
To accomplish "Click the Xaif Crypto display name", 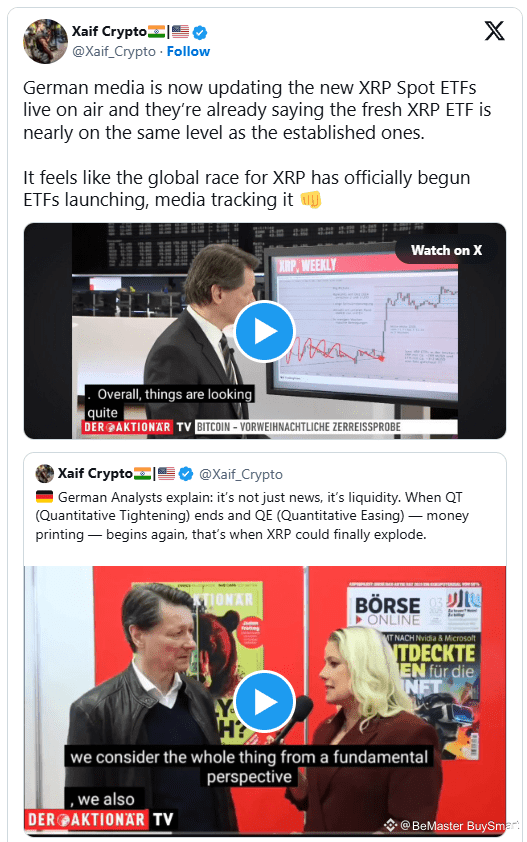I will coord(109,32).
